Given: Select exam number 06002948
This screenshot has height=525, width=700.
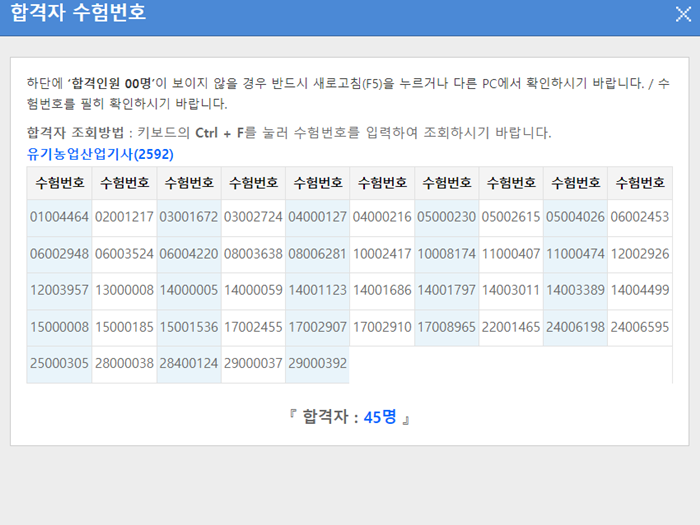Looking at the screenshot, I should (59, 254).
